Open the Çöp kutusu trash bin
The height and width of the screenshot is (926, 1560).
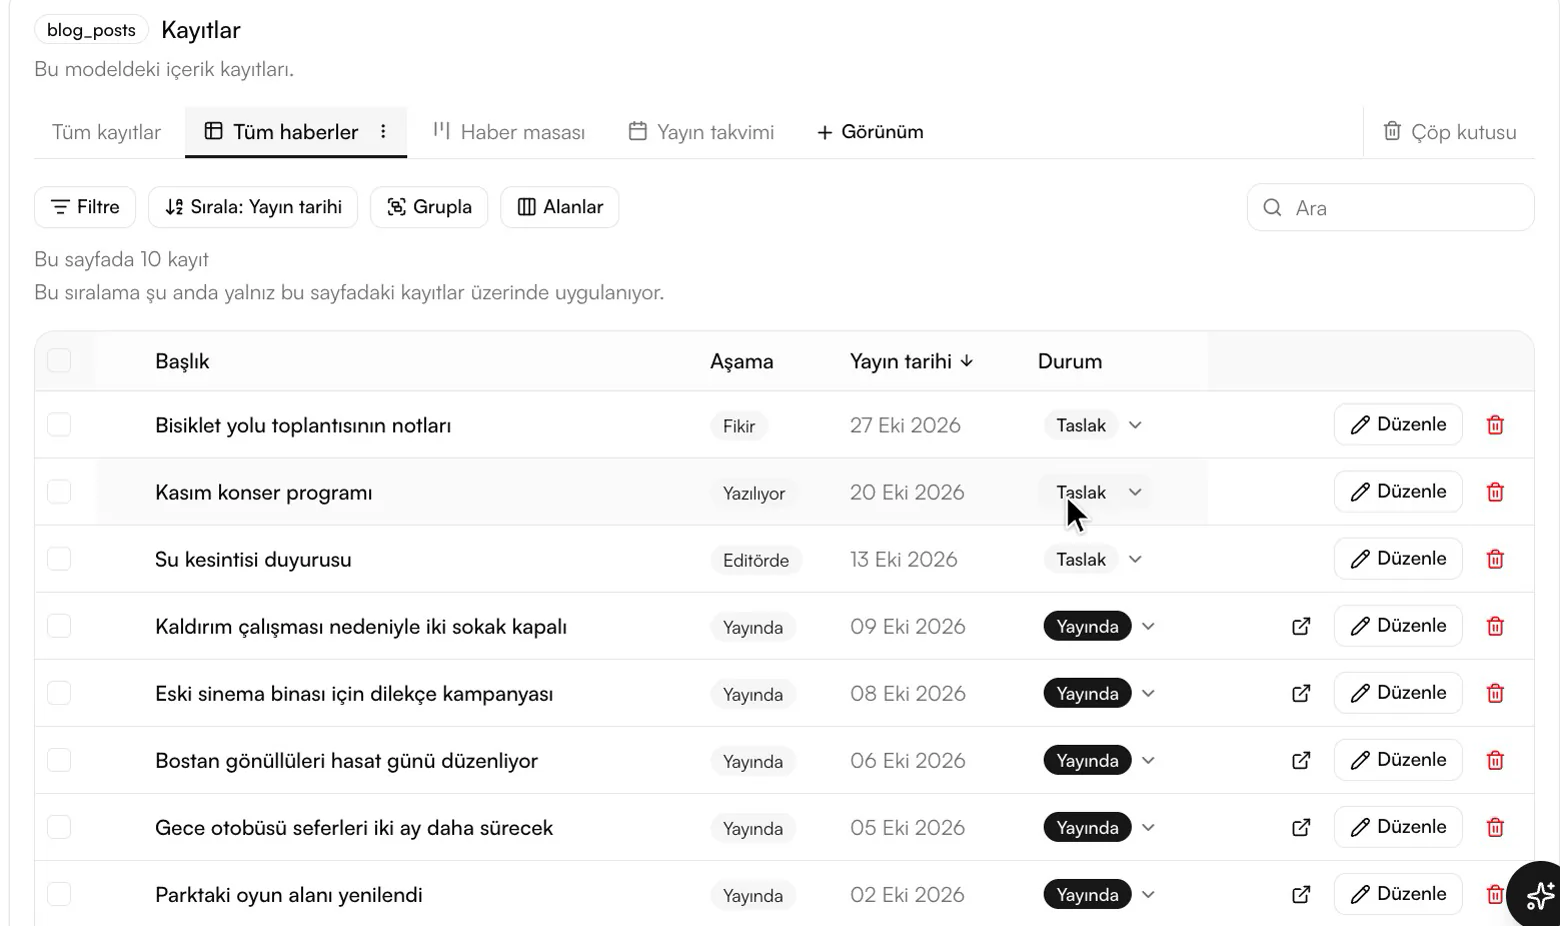[x=1449, y=132]
